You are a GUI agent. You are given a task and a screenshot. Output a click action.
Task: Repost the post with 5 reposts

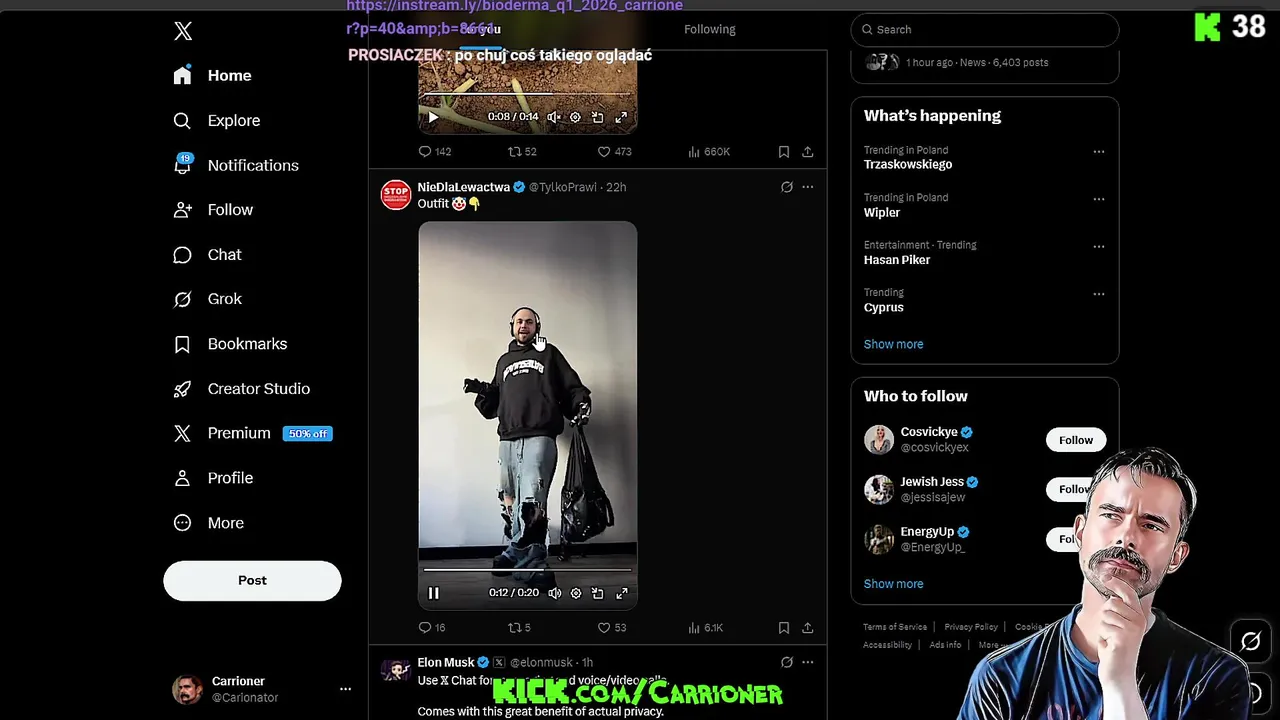pos(520,628)
